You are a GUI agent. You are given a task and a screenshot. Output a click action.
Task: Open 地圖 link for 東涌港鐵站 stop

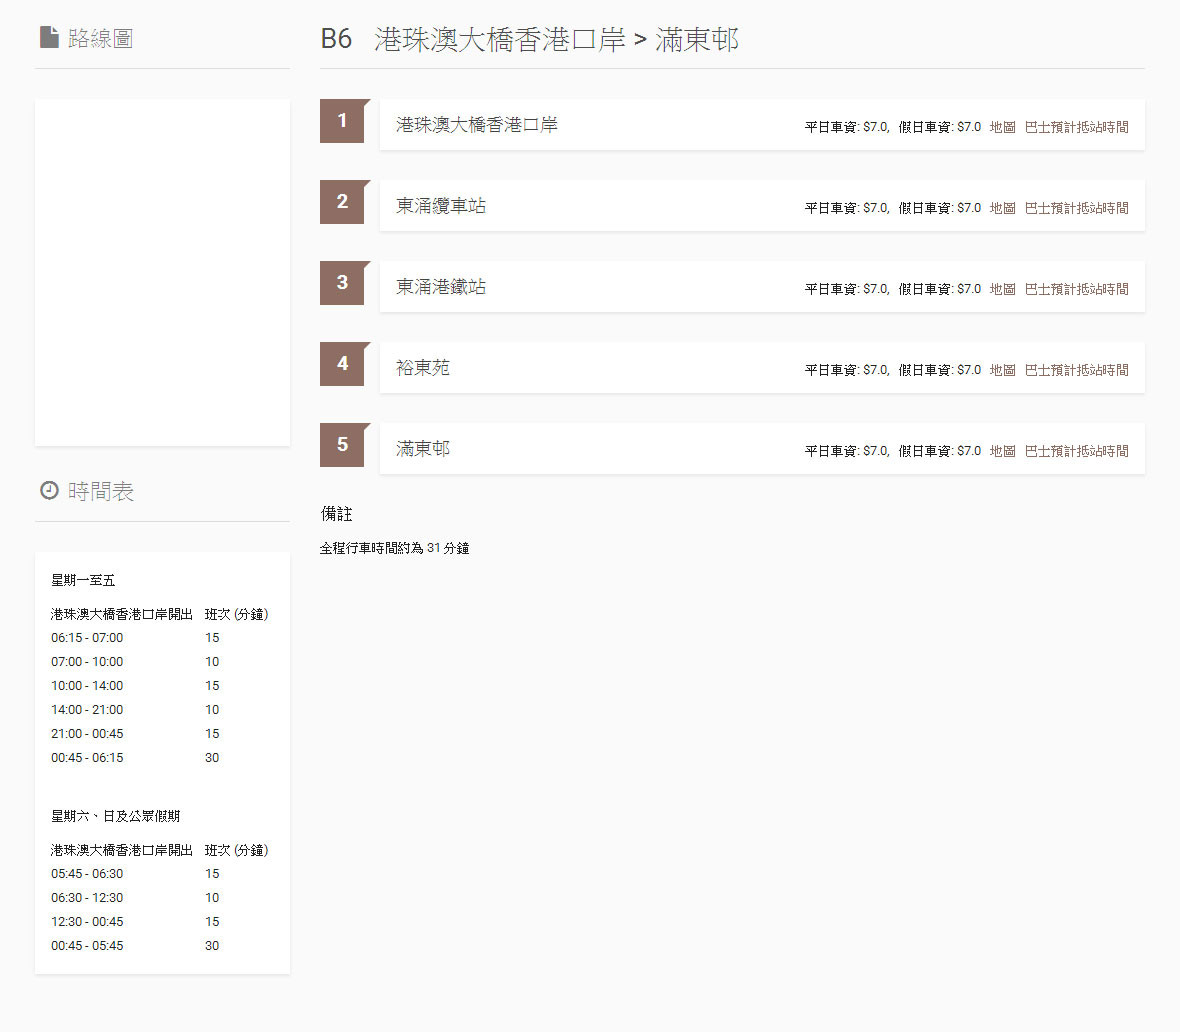tap(1002, 289)
